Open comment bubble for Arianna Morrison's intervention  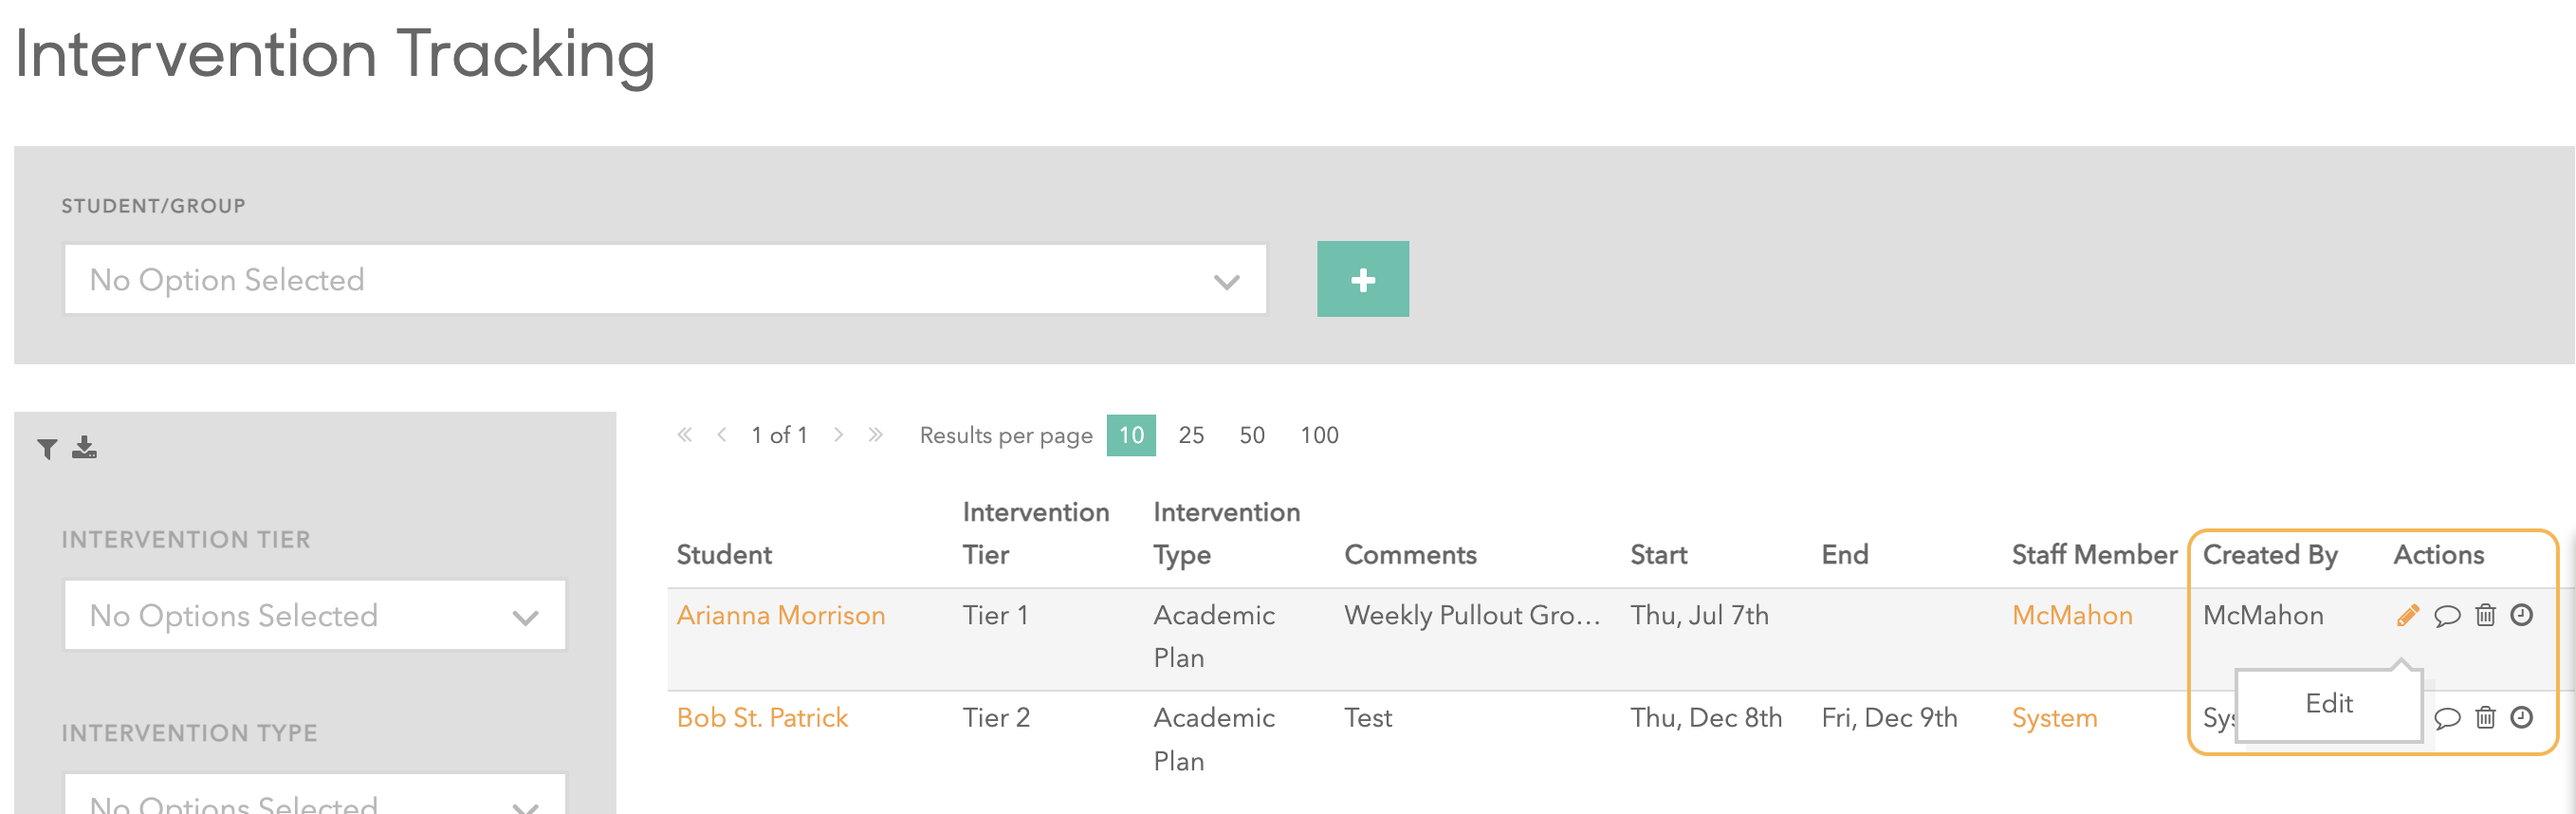pos(2447,616)
